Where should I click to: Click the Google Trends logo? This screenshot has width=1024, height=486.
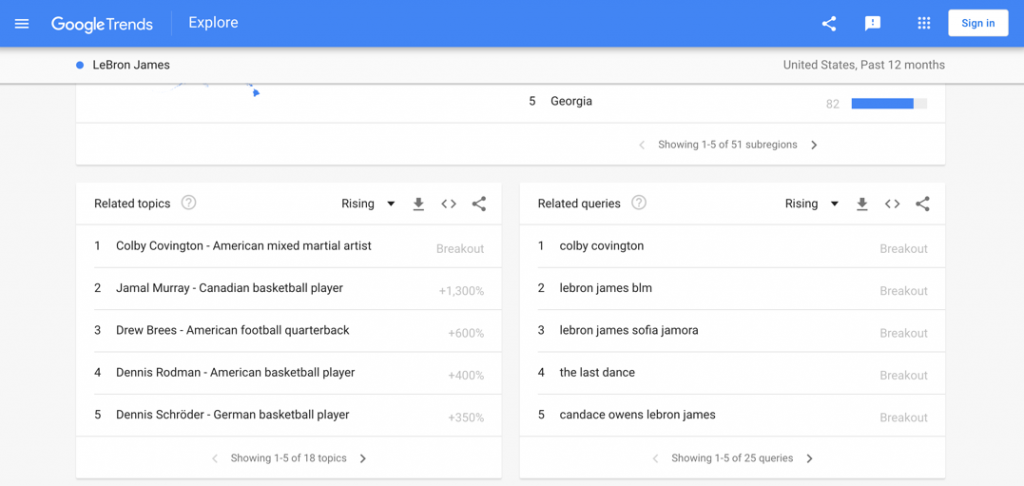[102, 24]
